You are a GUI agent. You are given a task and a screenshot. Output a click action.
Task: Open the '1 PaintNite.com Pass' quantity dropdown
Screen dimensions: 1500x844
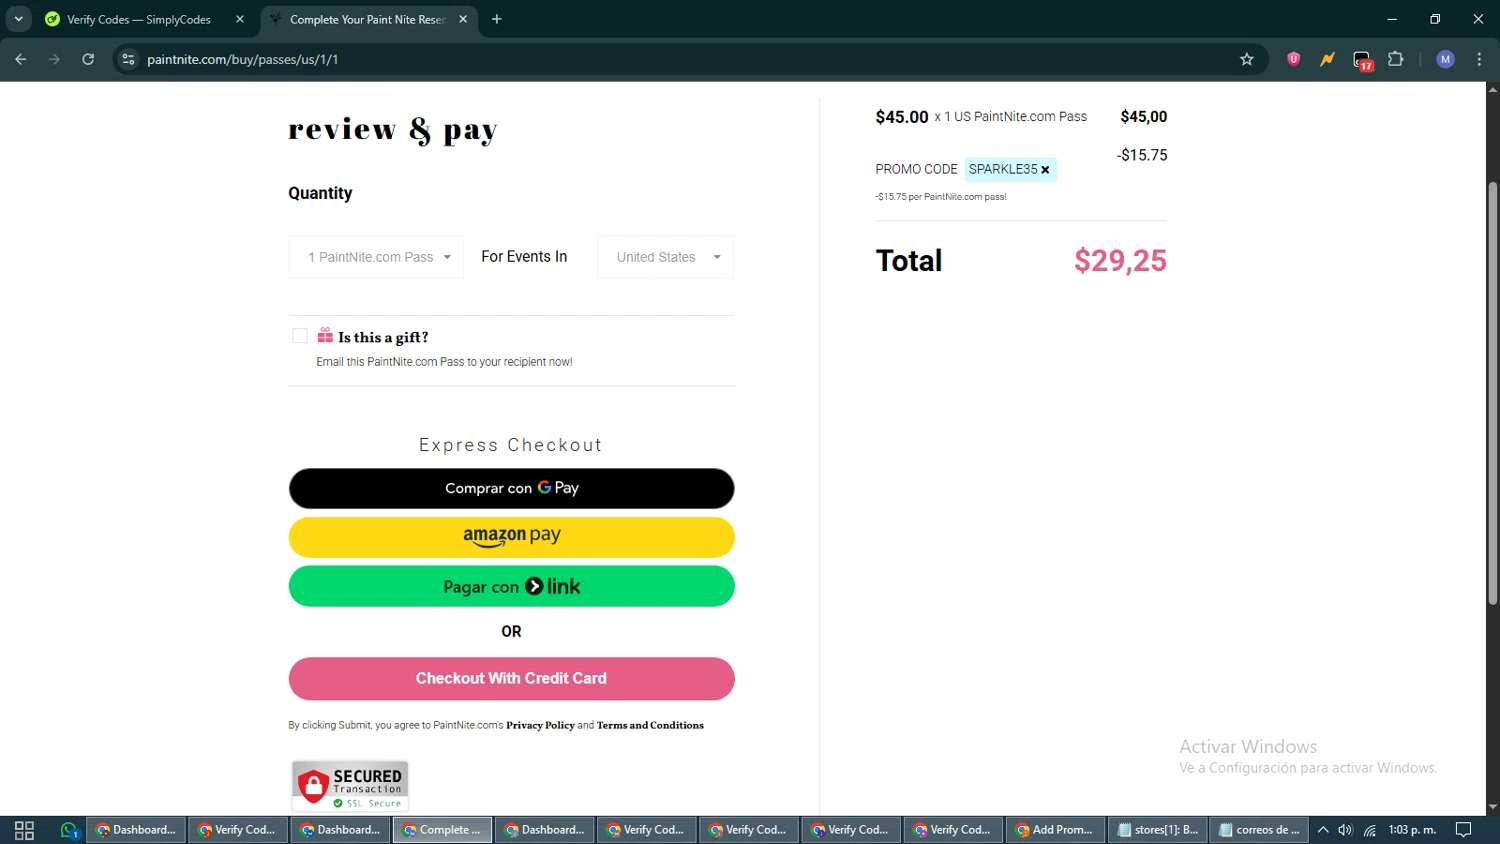pyautogui.click(x=376, y=257)
